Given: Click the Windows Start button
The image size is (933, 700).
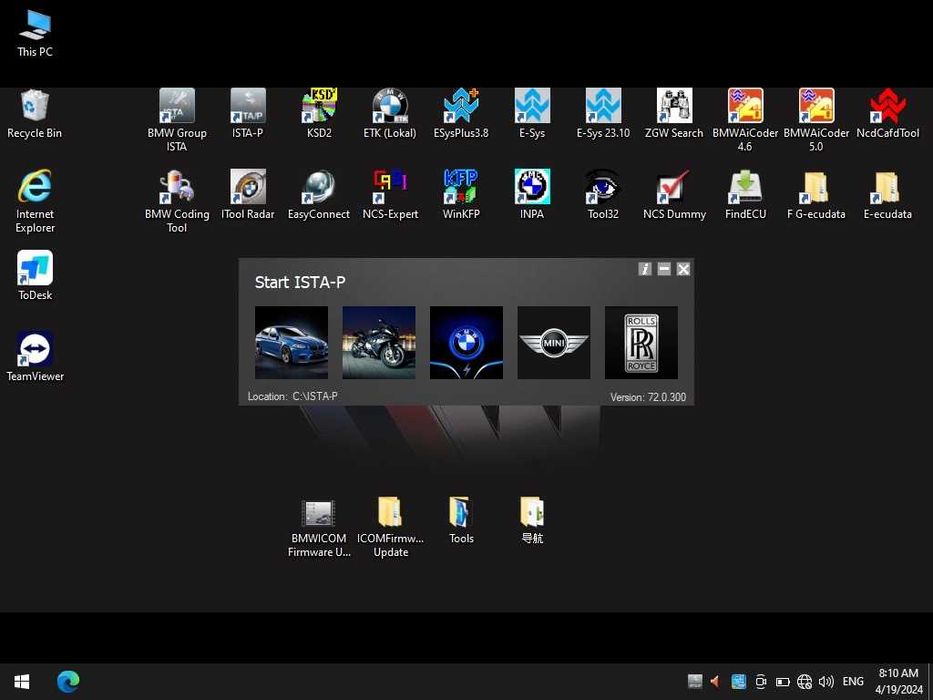Looking at the screenshot, I should pos(22,682).
